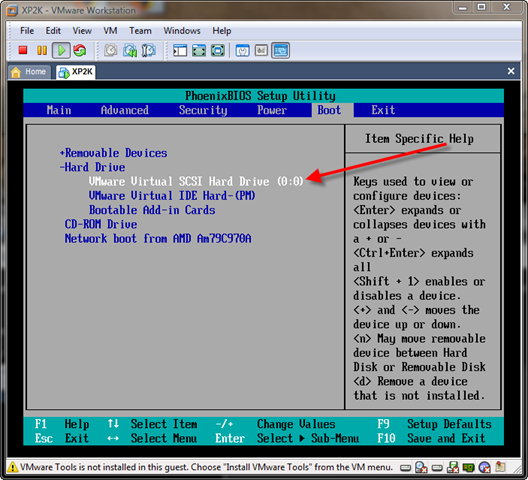Click the Select Item legend text
This screenshot has height=480, width=528.
(164, 424)
